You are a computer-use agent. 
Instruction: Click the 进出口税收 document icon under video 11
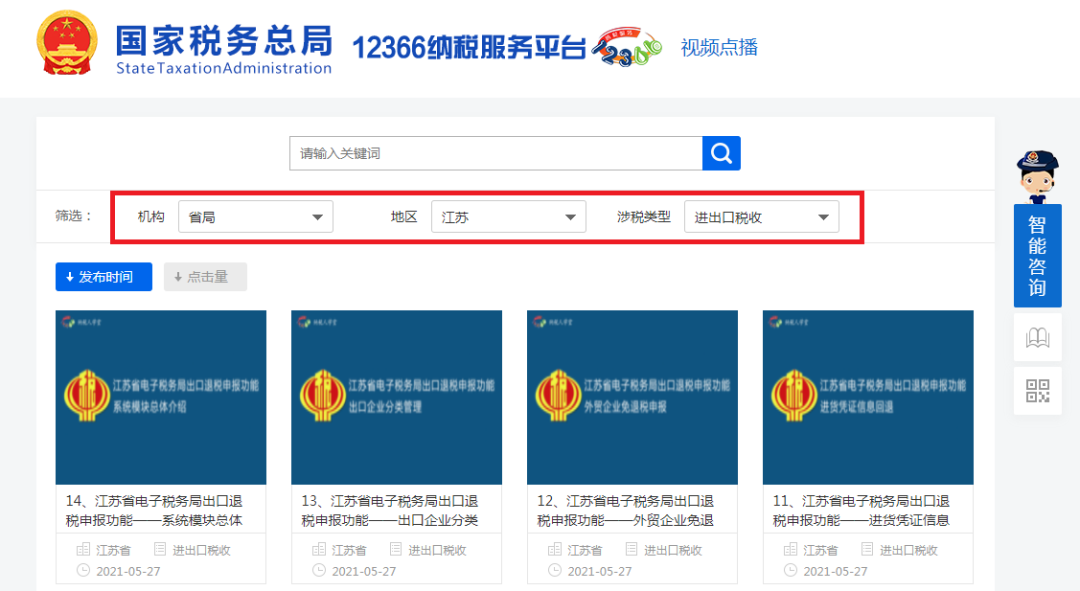(x=867, y=549)
